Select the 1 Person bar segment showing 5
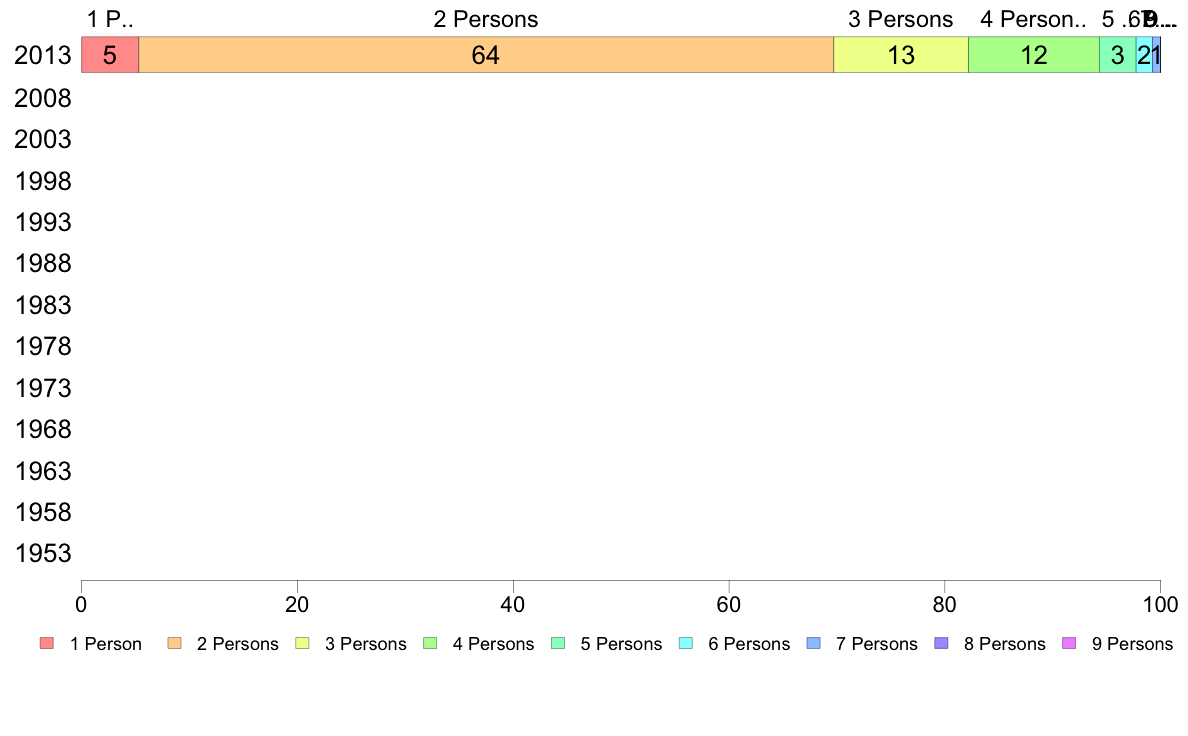Image resolution: width=1188 pixels, height=736 pixels. pyautogui.click(x=110, y=55)
